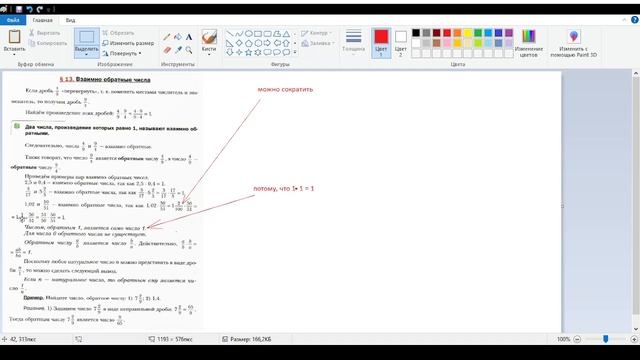
Task: Click the vertical scrollbar down arrow
Action: point(636,329)
